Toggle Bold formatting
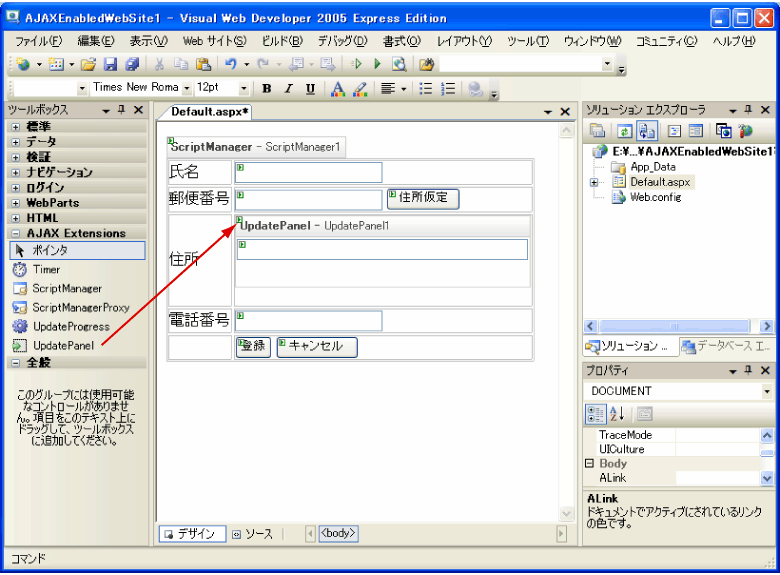The width and height of the screenshot is (780, 575). click(x=267, y=89)
